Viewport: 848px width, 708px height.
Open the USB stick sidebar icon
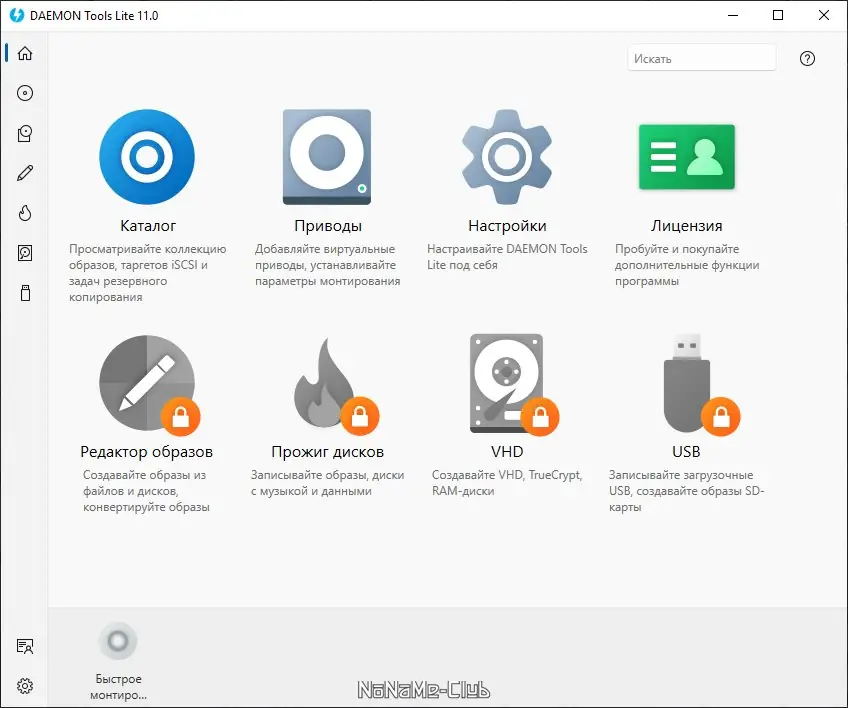coord(25,293)
